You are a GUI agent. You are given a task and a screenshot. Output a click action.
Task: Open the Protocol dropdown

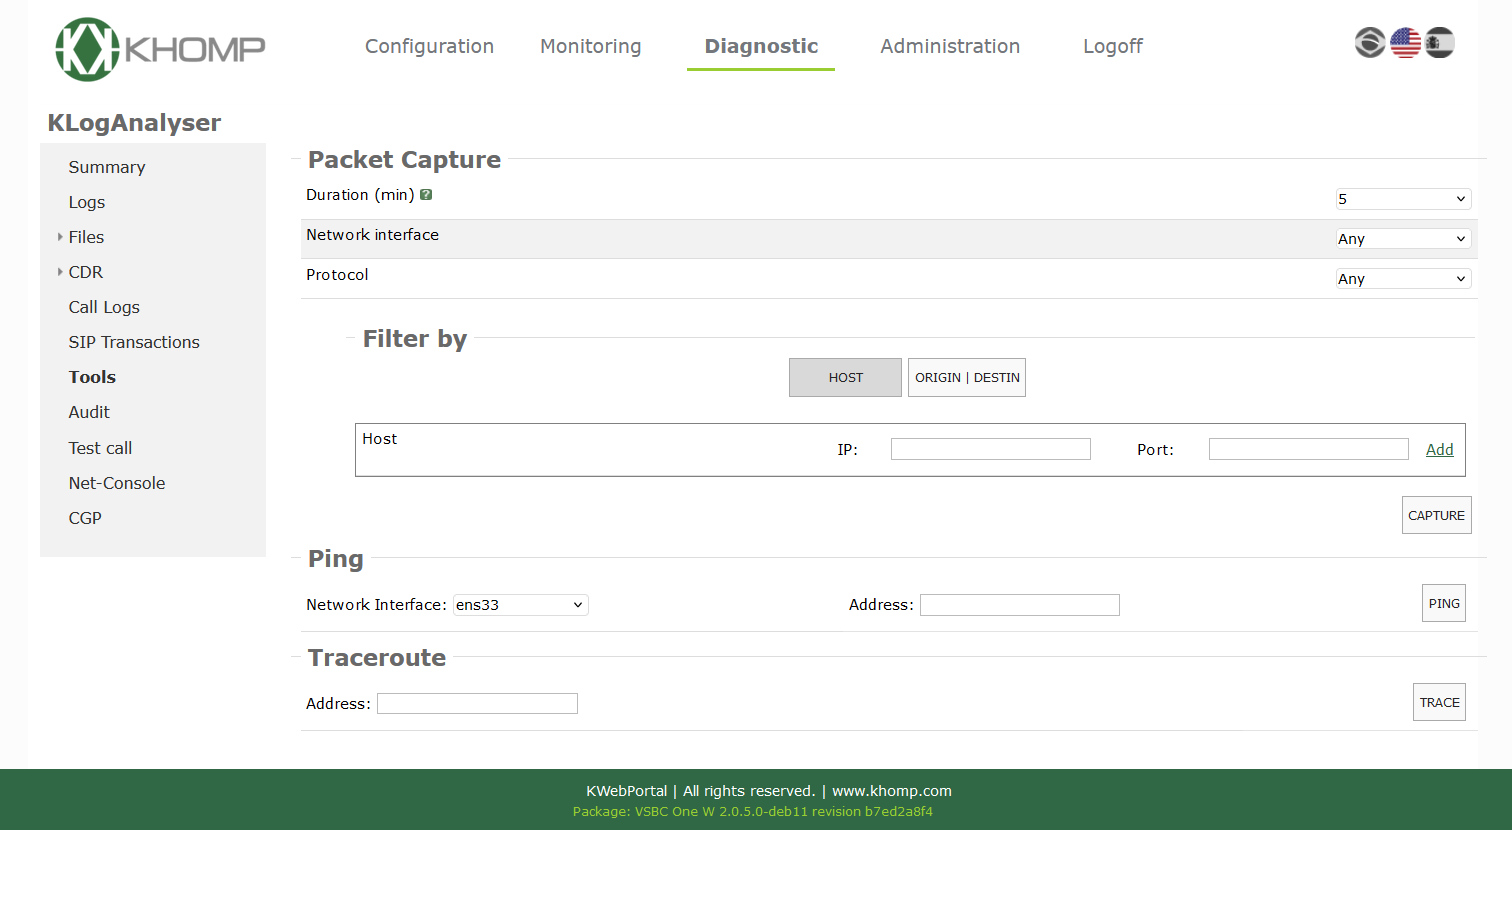click(x=1402, y=279)
